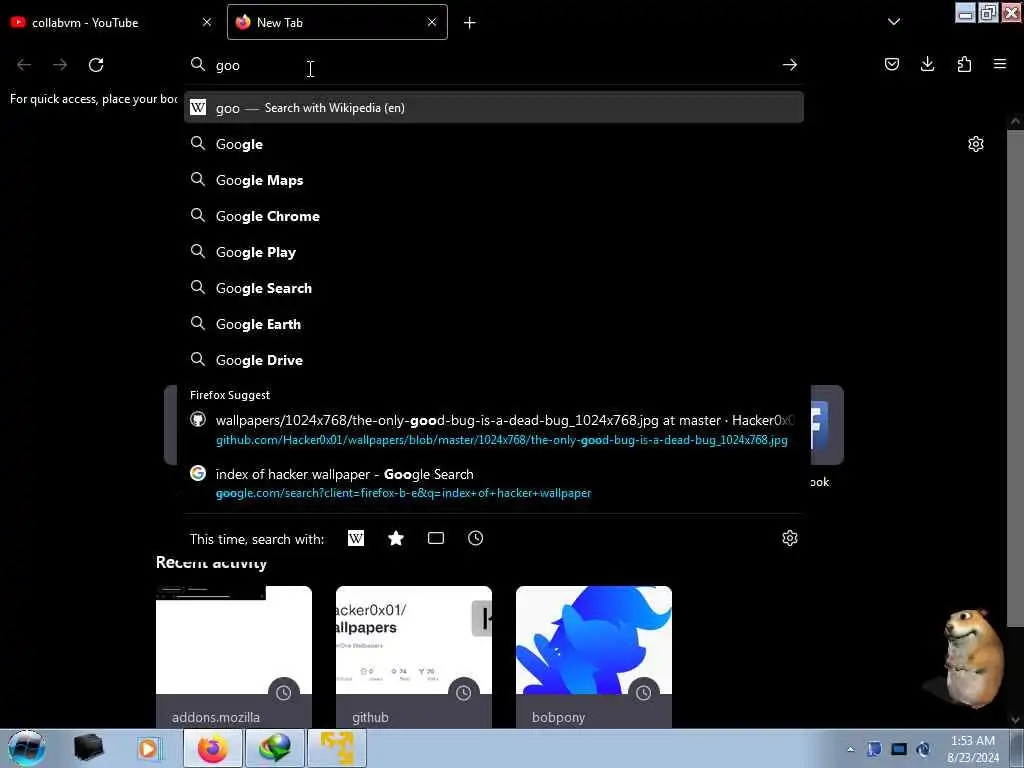Viewport: 1024px width, 768px height.
Task: Choose the Google Earth suggestion
Action: pos(494,324)
